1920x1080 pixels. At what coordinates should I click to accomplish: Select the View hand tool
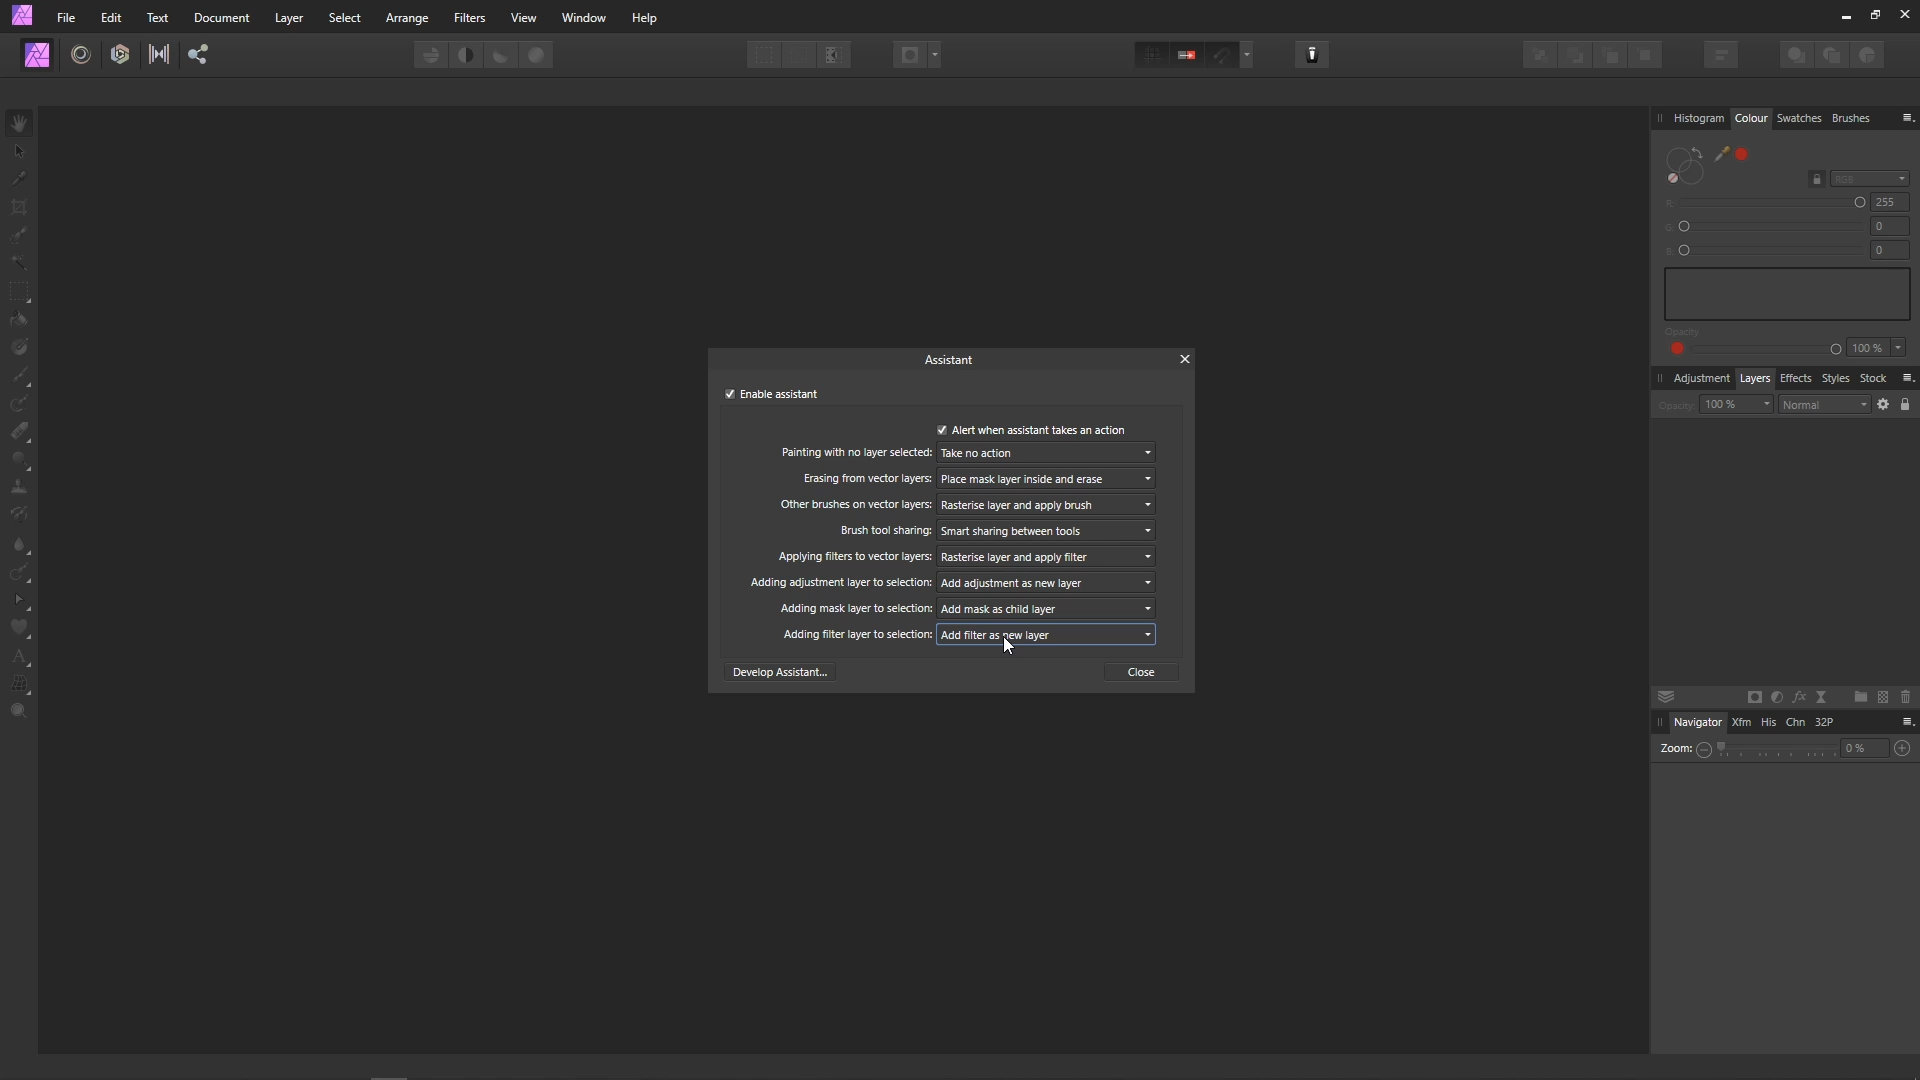(19, 123)
